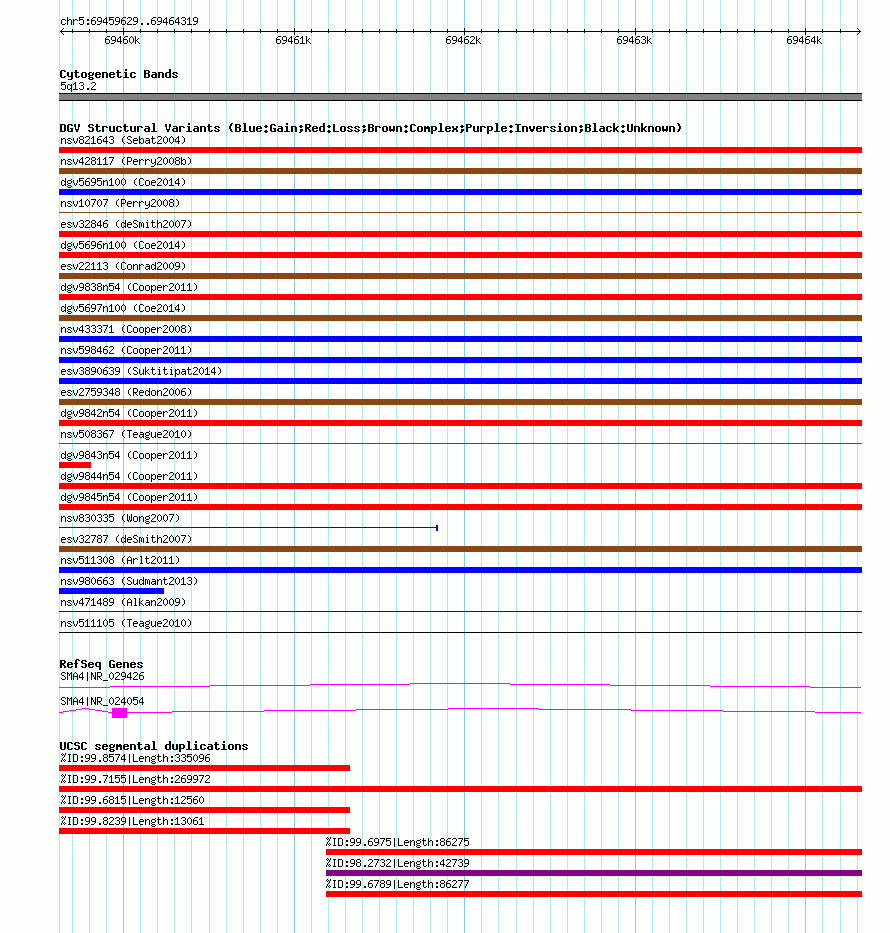The width and height of the screenshot is (890, 933).
Task: Select dgv5695n100 (Coe2014) variant label
Action: coord(123,182)
